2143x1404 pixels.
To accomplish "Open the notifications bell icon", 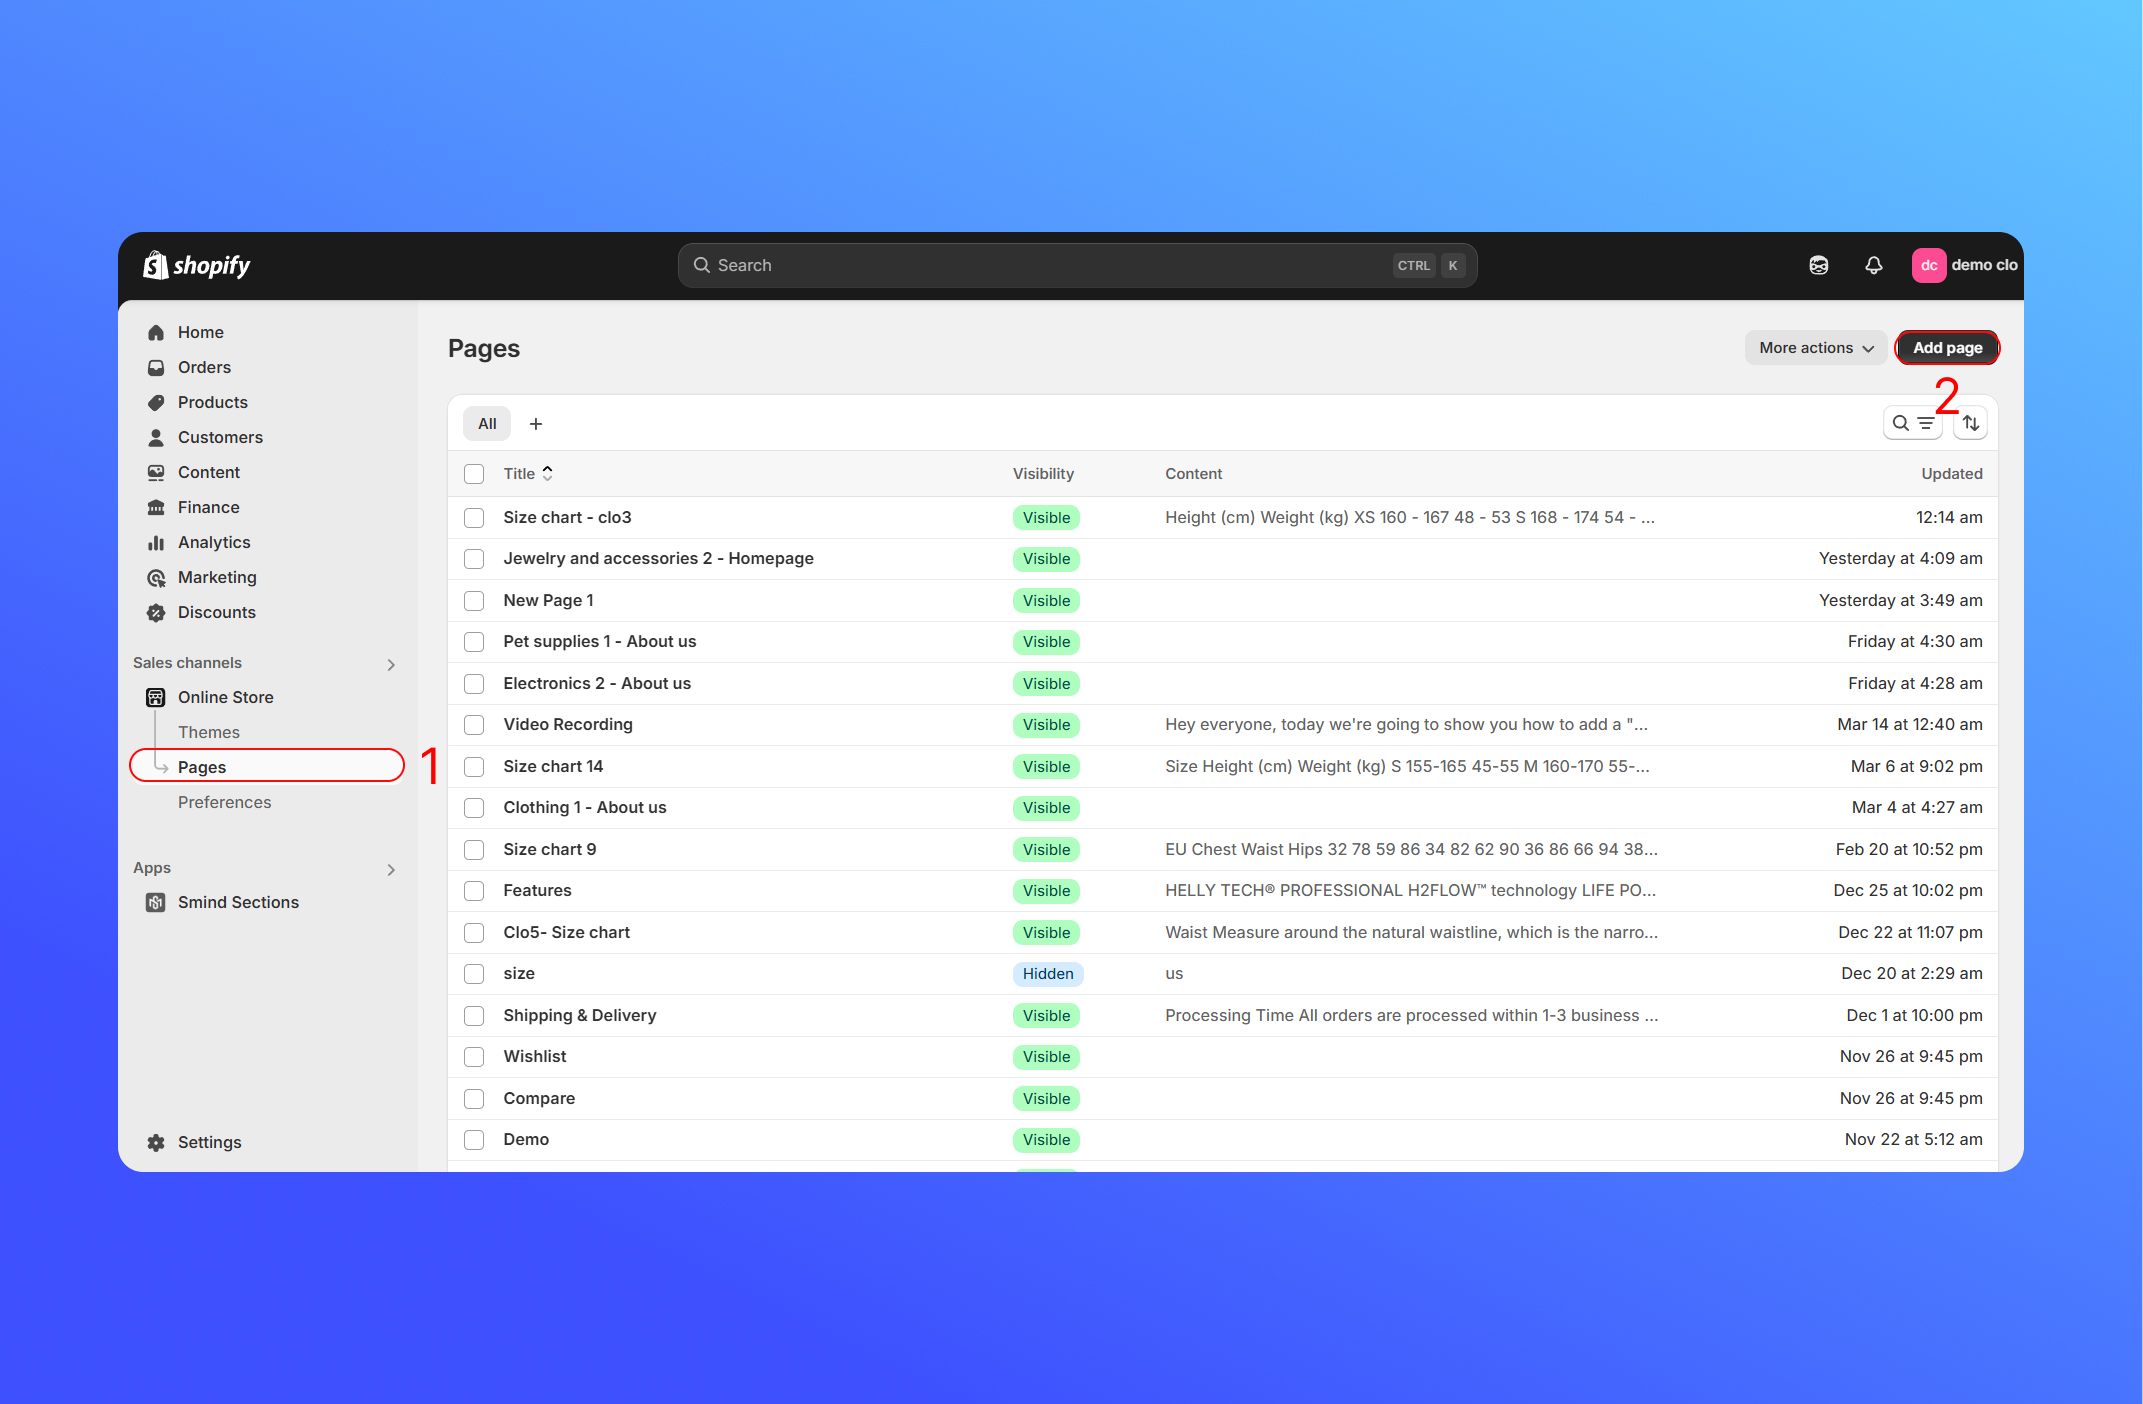I will pos(1873,265).
